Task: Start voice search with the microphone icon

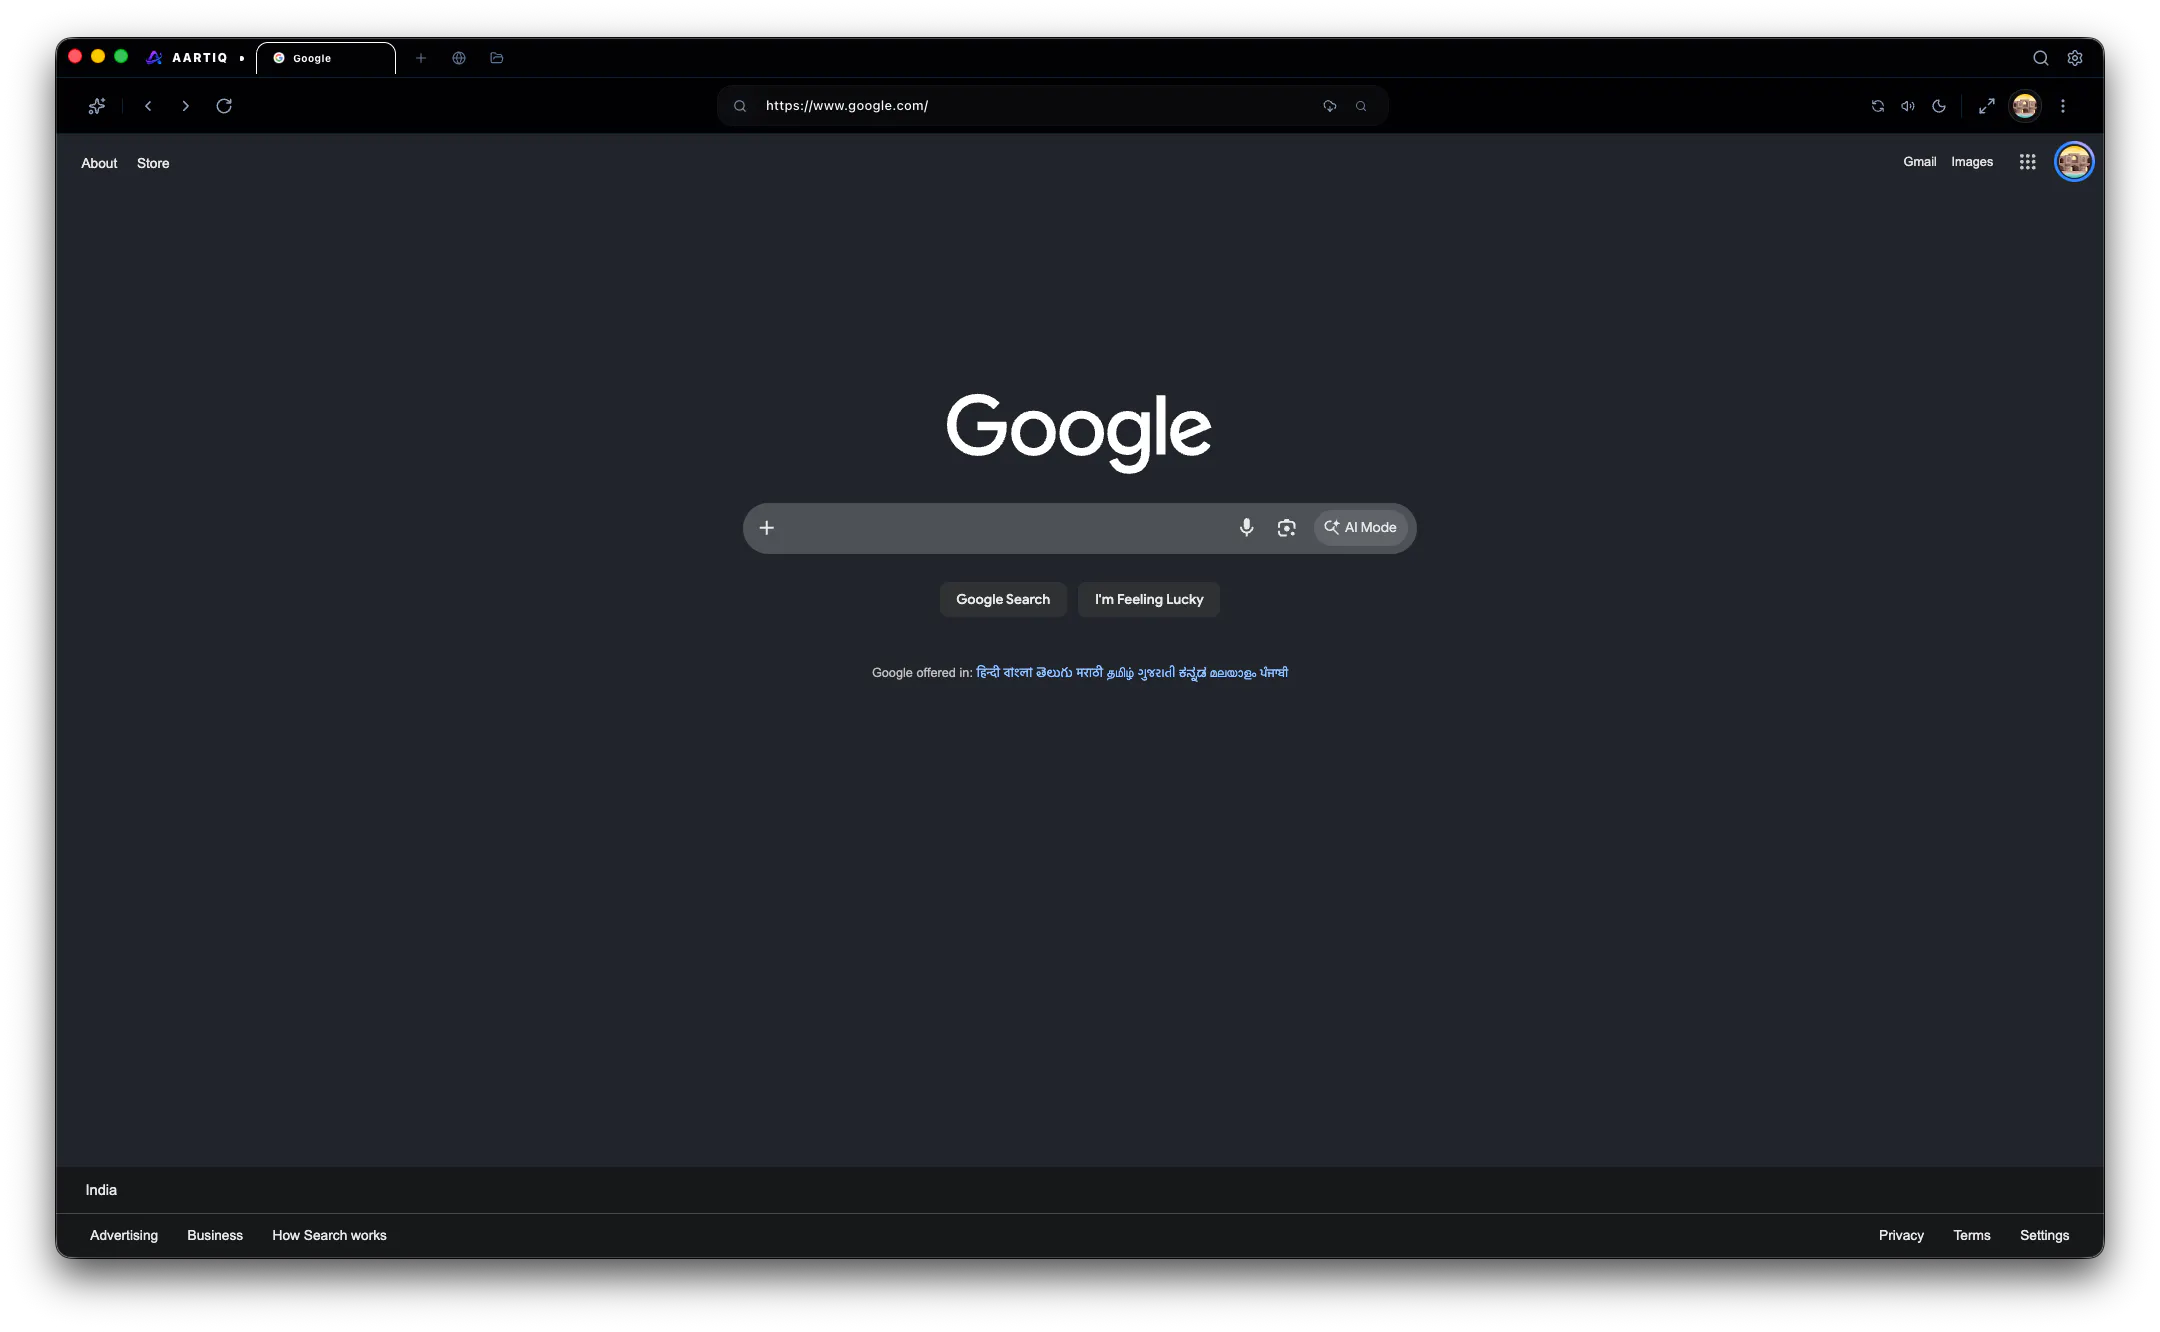Action: pyautogui.click(x=1246, y=528)
